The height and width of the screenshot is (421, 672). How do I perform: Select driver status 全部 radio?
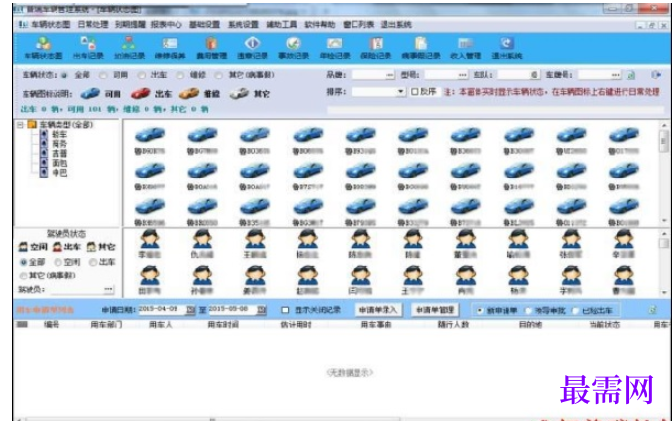point(24,262)
